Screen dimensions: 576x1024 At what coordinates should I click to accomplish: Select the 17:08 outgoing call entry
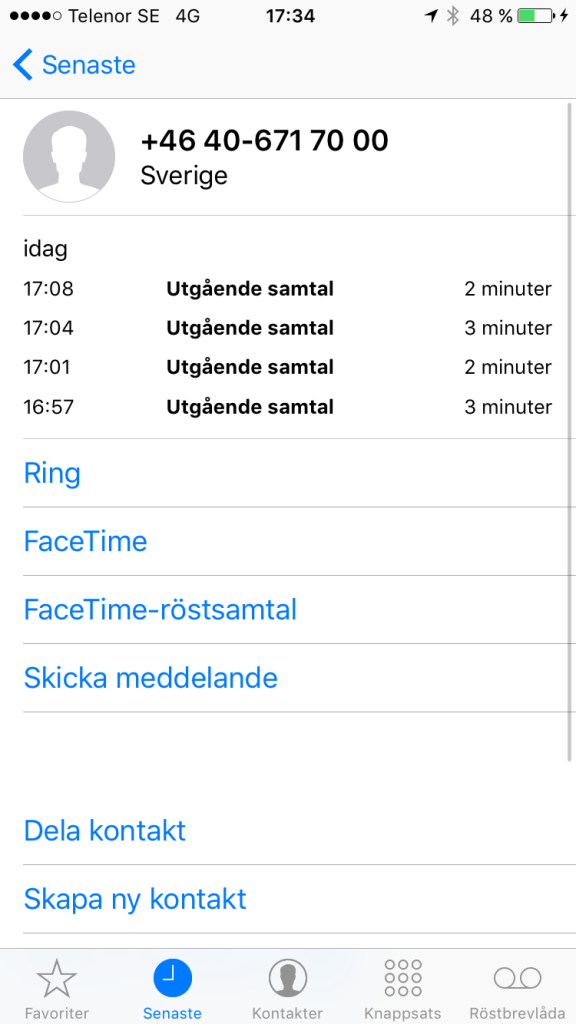[287, 289]
